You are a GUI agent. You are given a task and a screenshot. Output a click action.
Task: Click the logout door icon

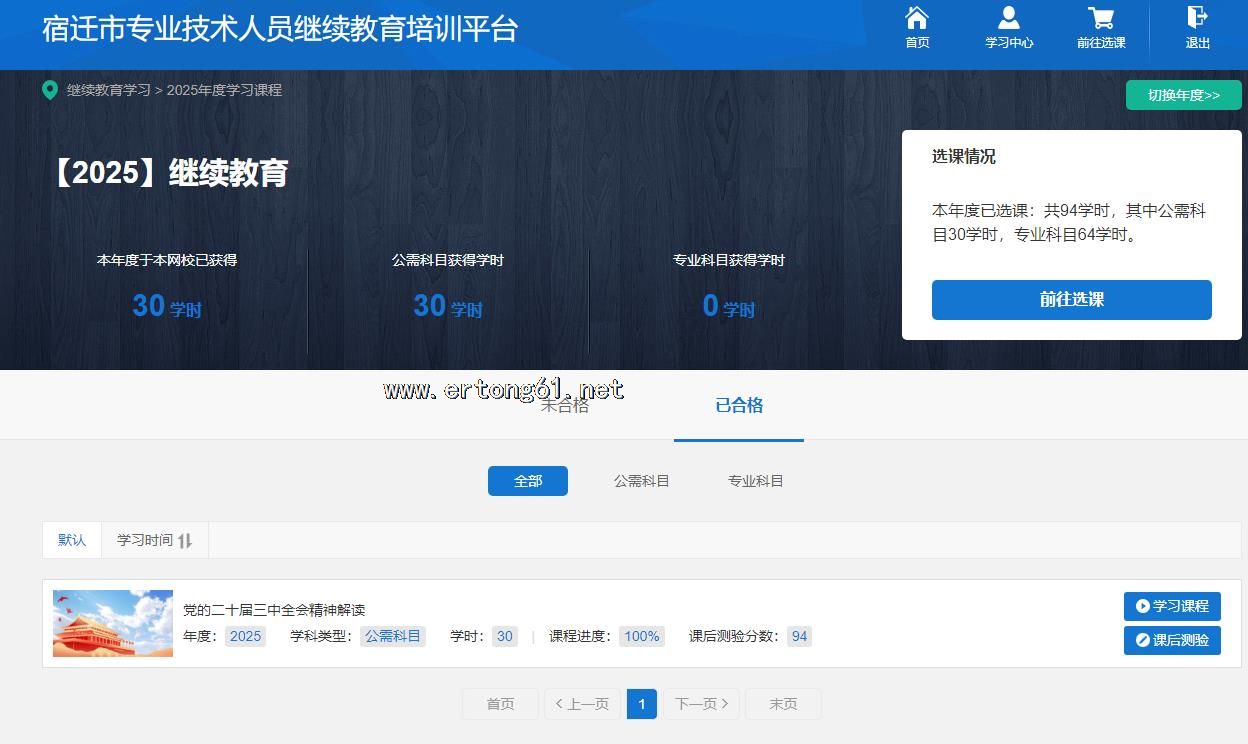[1197, 17]
